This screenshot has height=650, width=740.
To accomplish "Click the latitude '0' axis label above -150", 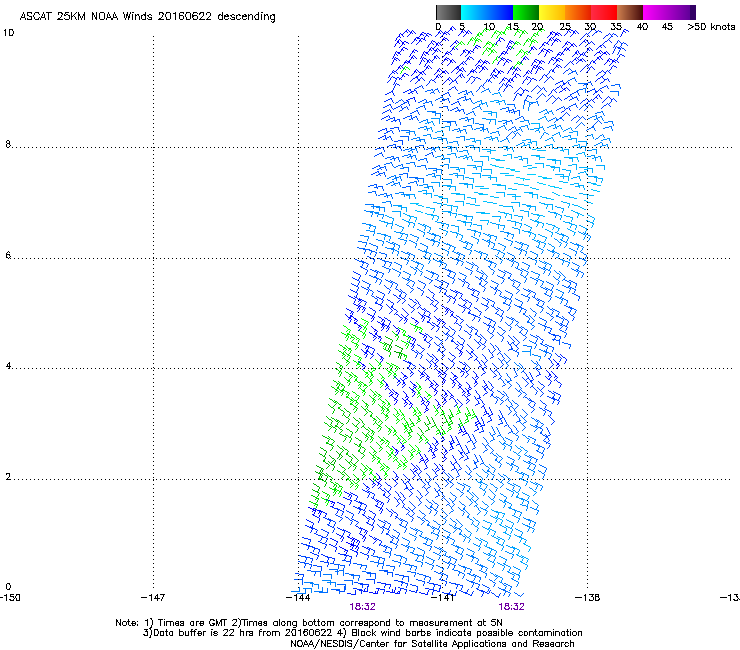I will click(8, 587).
